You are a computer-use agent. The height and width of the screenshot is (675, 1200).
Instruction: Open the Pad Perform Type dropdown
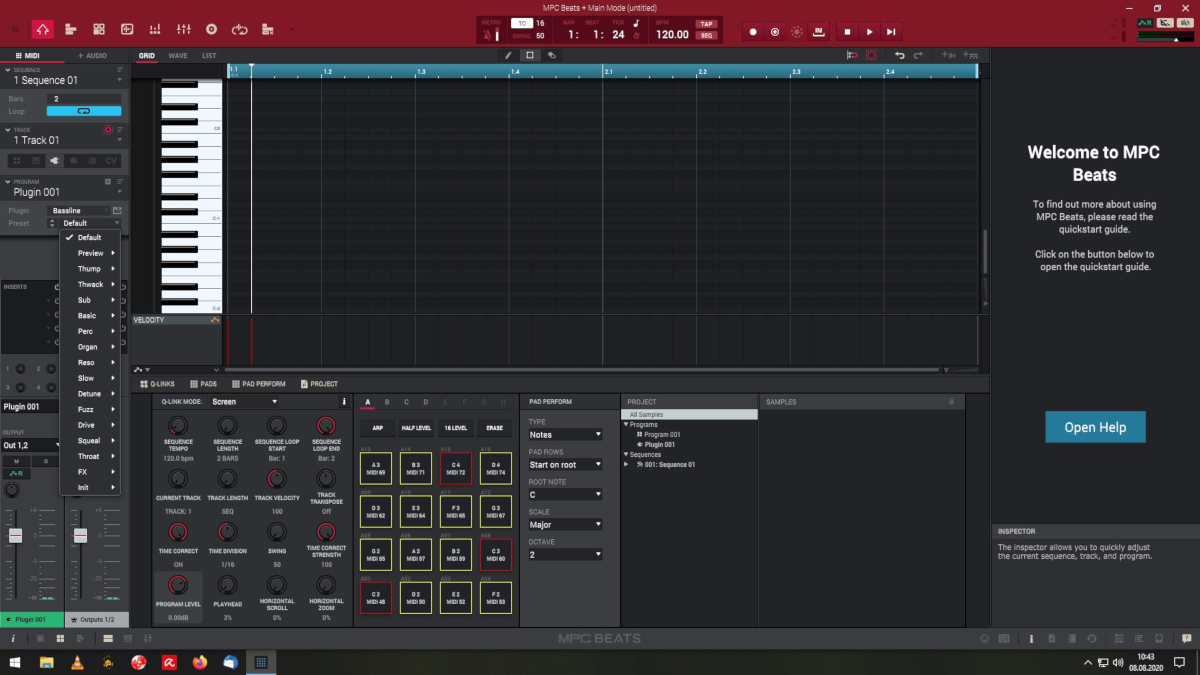tap(565, 435)
